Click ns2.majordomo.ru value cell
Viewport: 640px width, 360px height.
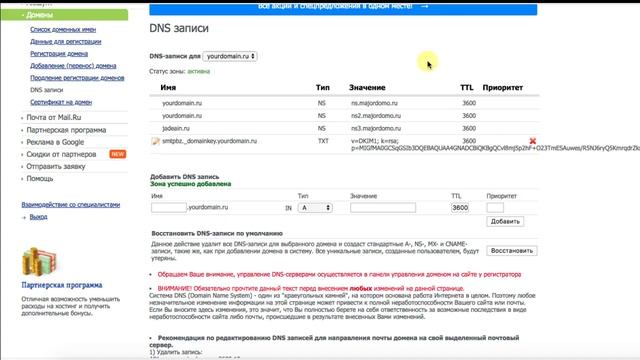(376, 116)
